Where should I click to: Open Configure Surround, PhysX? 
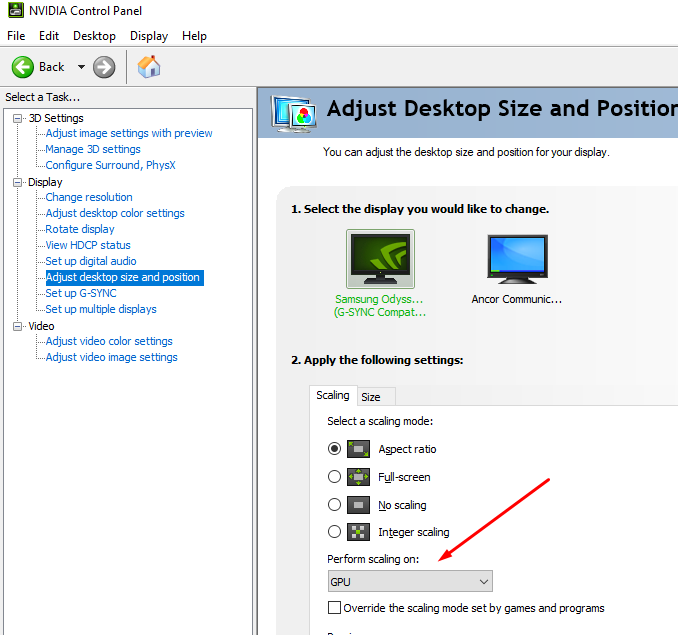click(x=110, y=165)
